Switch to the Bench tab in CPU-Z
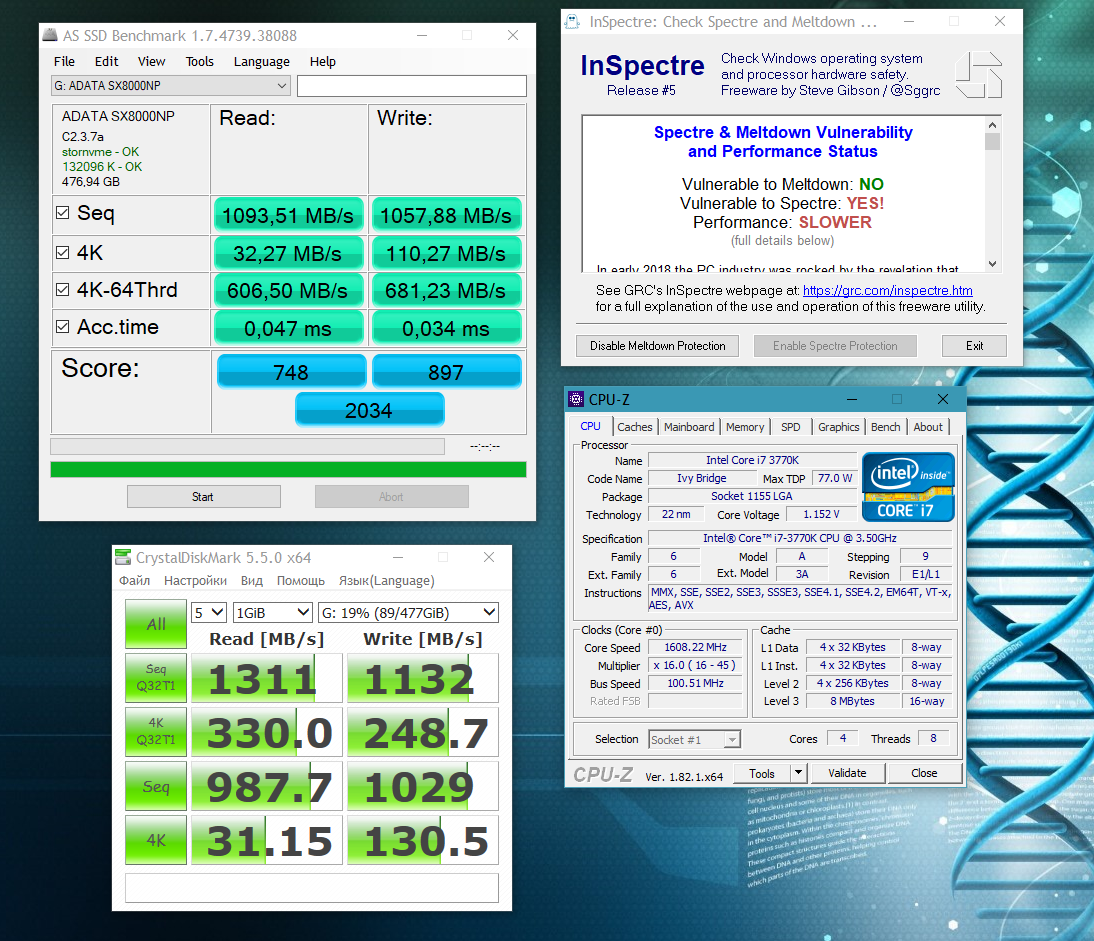 tap(885, 427)
